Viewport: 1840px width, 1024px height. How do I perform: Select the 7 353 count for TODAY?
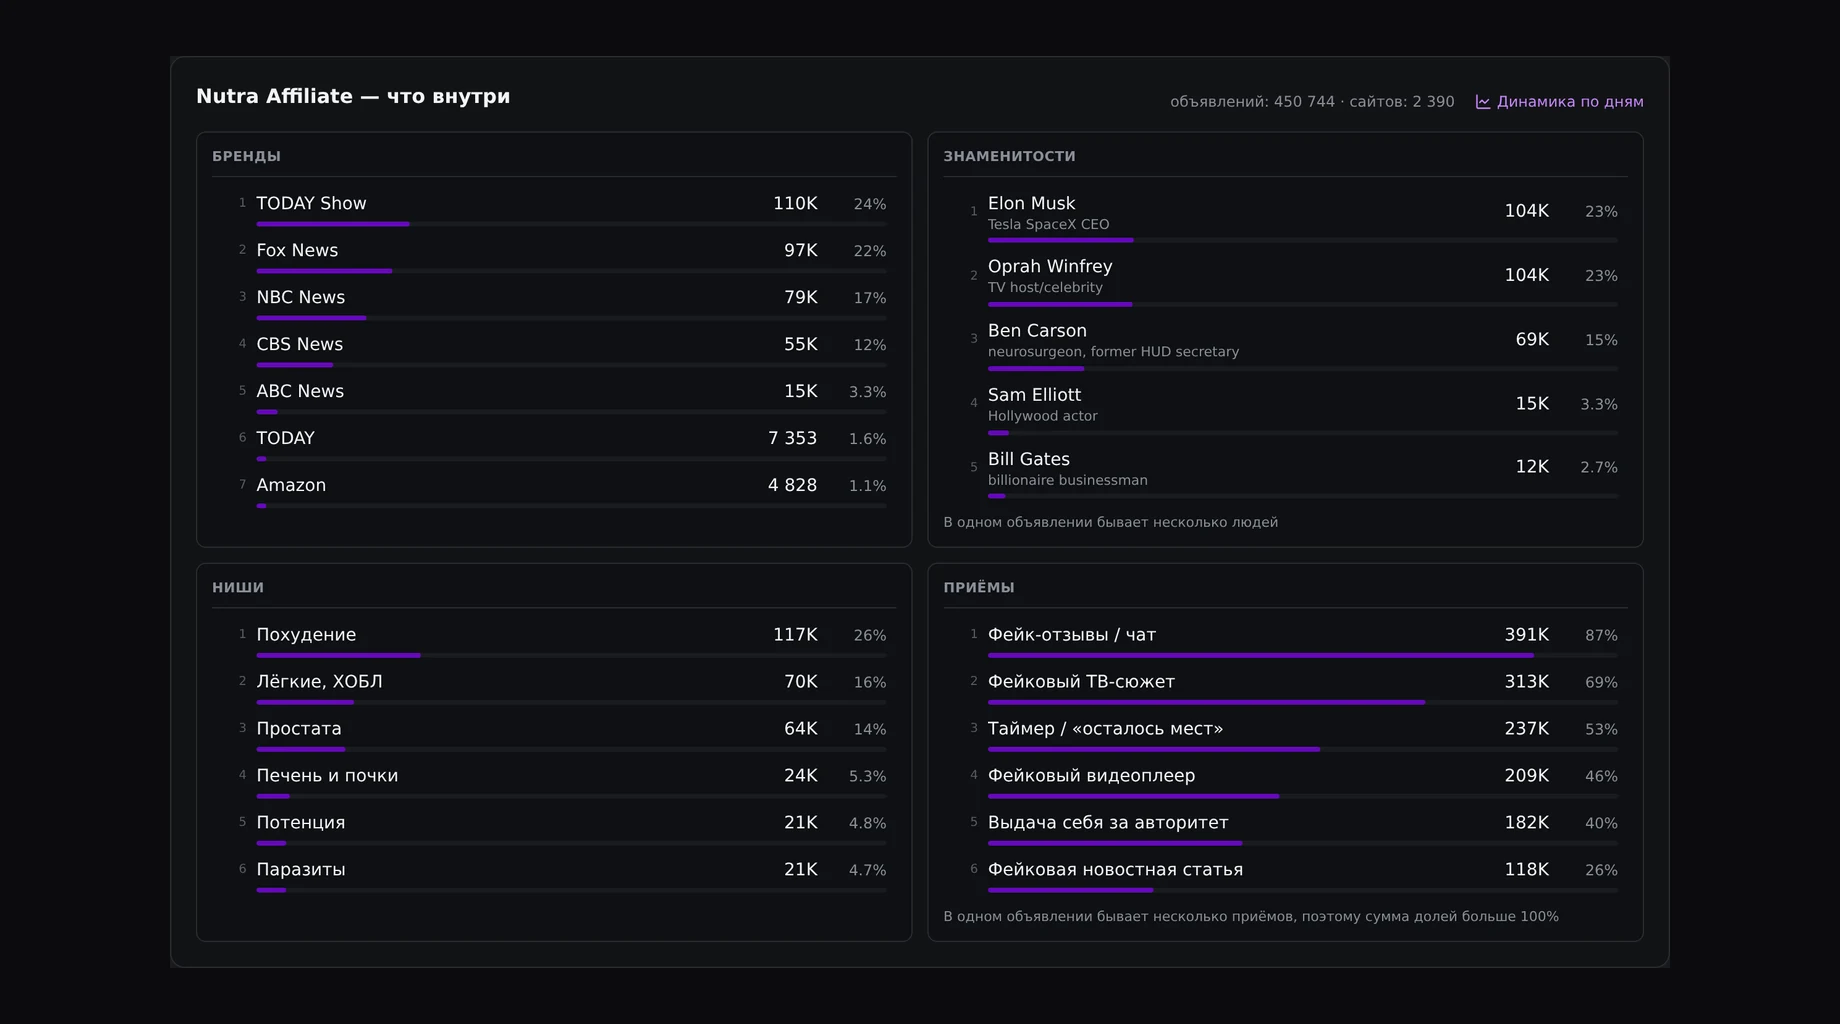(x=792, y=438)
